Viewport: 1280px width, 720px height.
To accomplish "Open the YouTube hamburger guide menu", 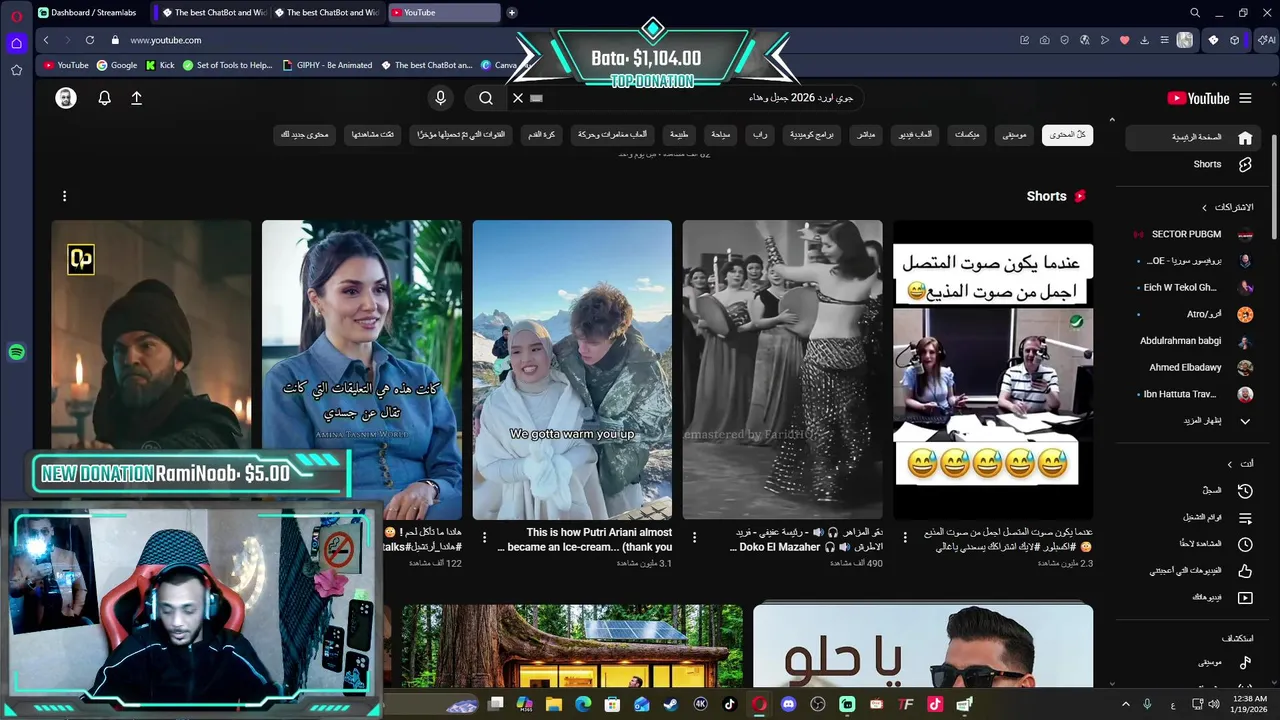I will tap(1245, 98).
